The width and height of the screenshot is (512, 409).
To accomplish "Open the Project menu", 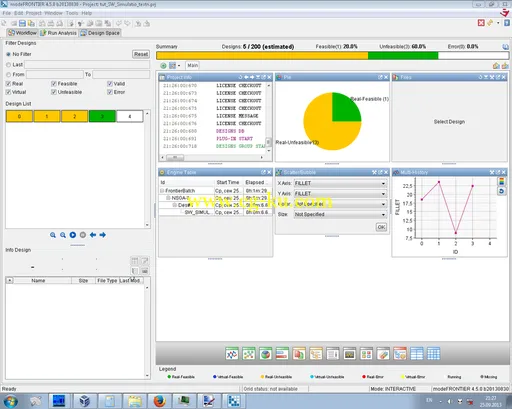I will 34,13.
